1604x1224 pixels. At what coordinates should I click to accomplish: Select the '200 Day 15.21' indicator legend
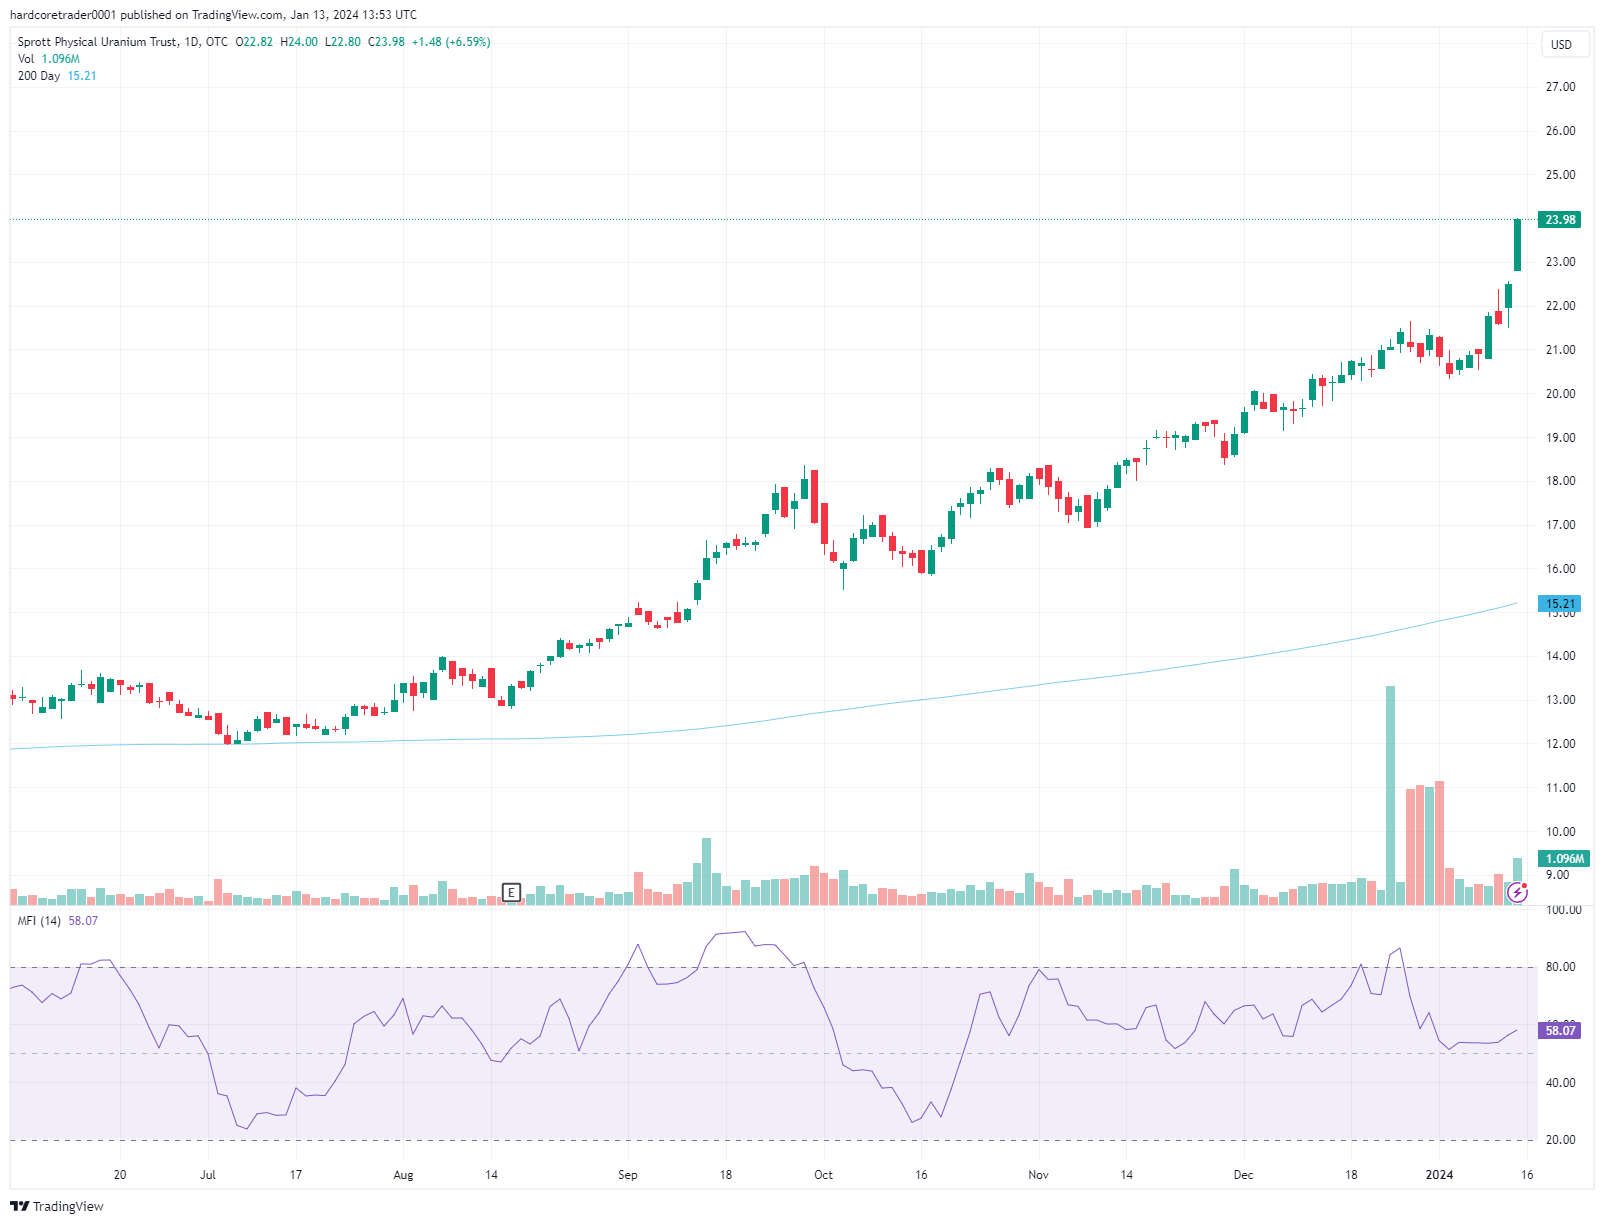pyautogui.click(x=57, y=76)
